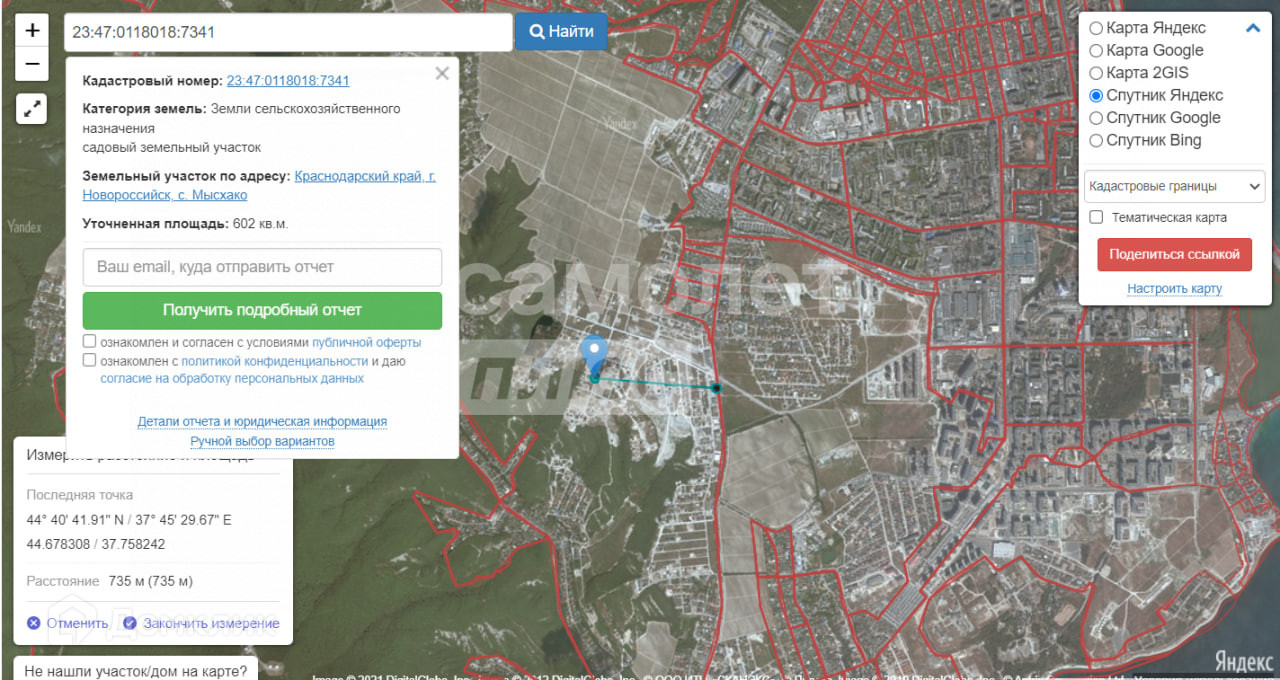The height and width of the screenshot is (680, 1280).
Task: Zoom out with the minus button
Action: pos(32,64)
